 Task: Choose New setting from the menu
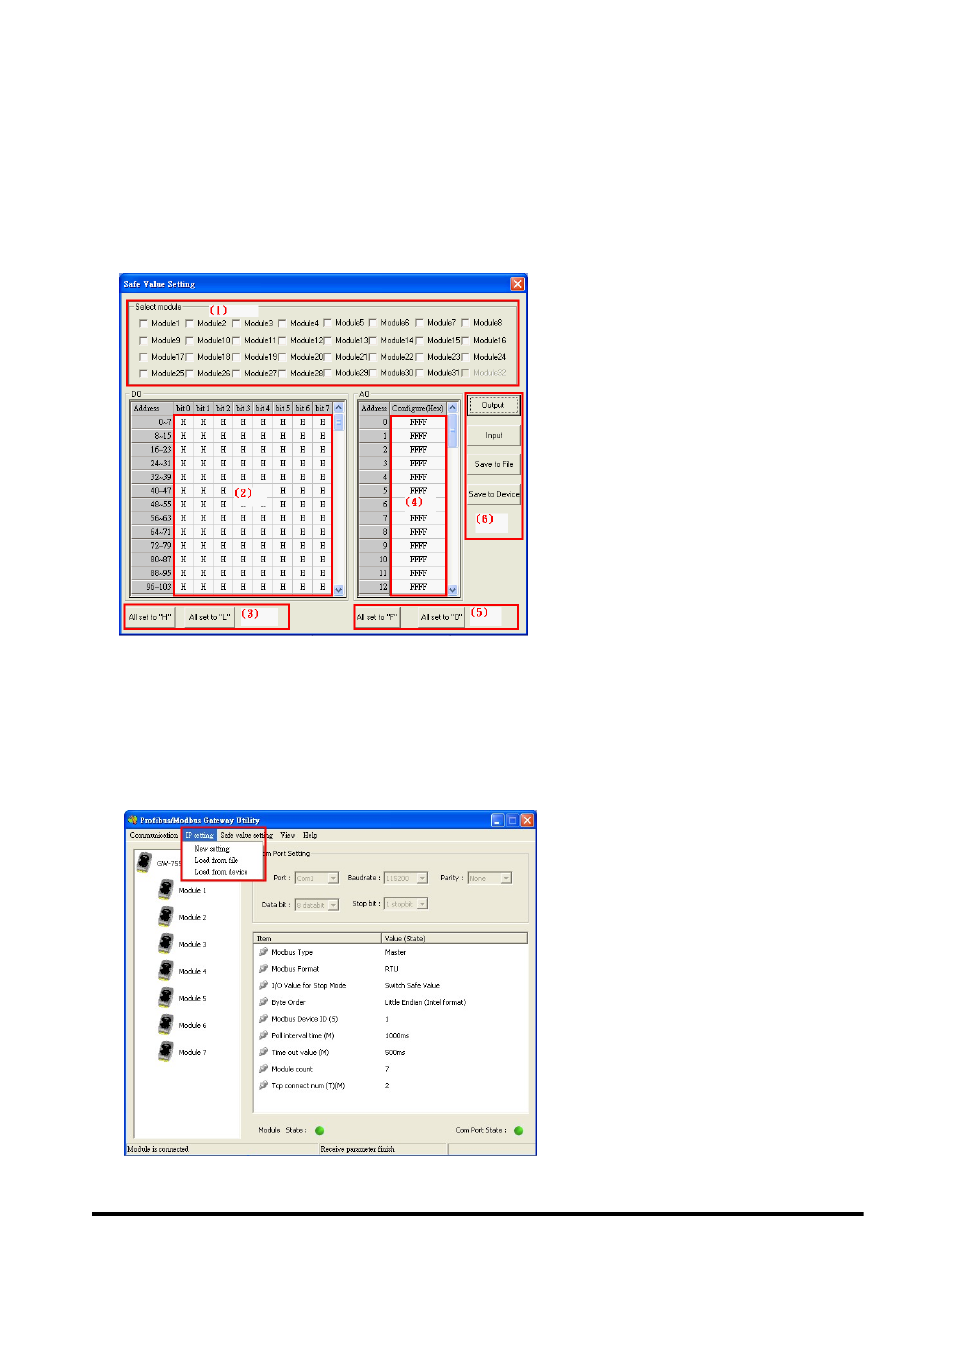212,849
